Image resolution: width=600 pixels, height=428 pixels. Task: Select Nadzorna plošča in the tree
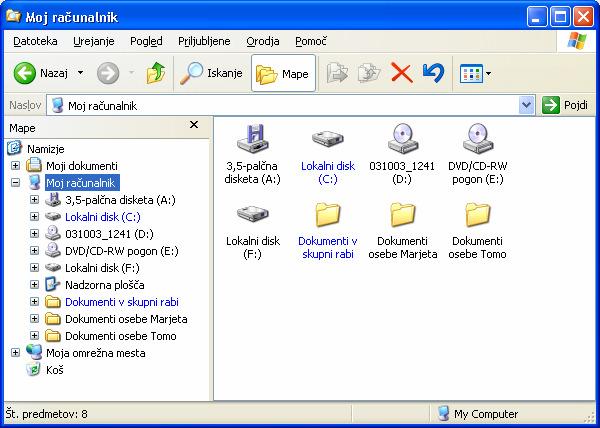pos(105,285)
